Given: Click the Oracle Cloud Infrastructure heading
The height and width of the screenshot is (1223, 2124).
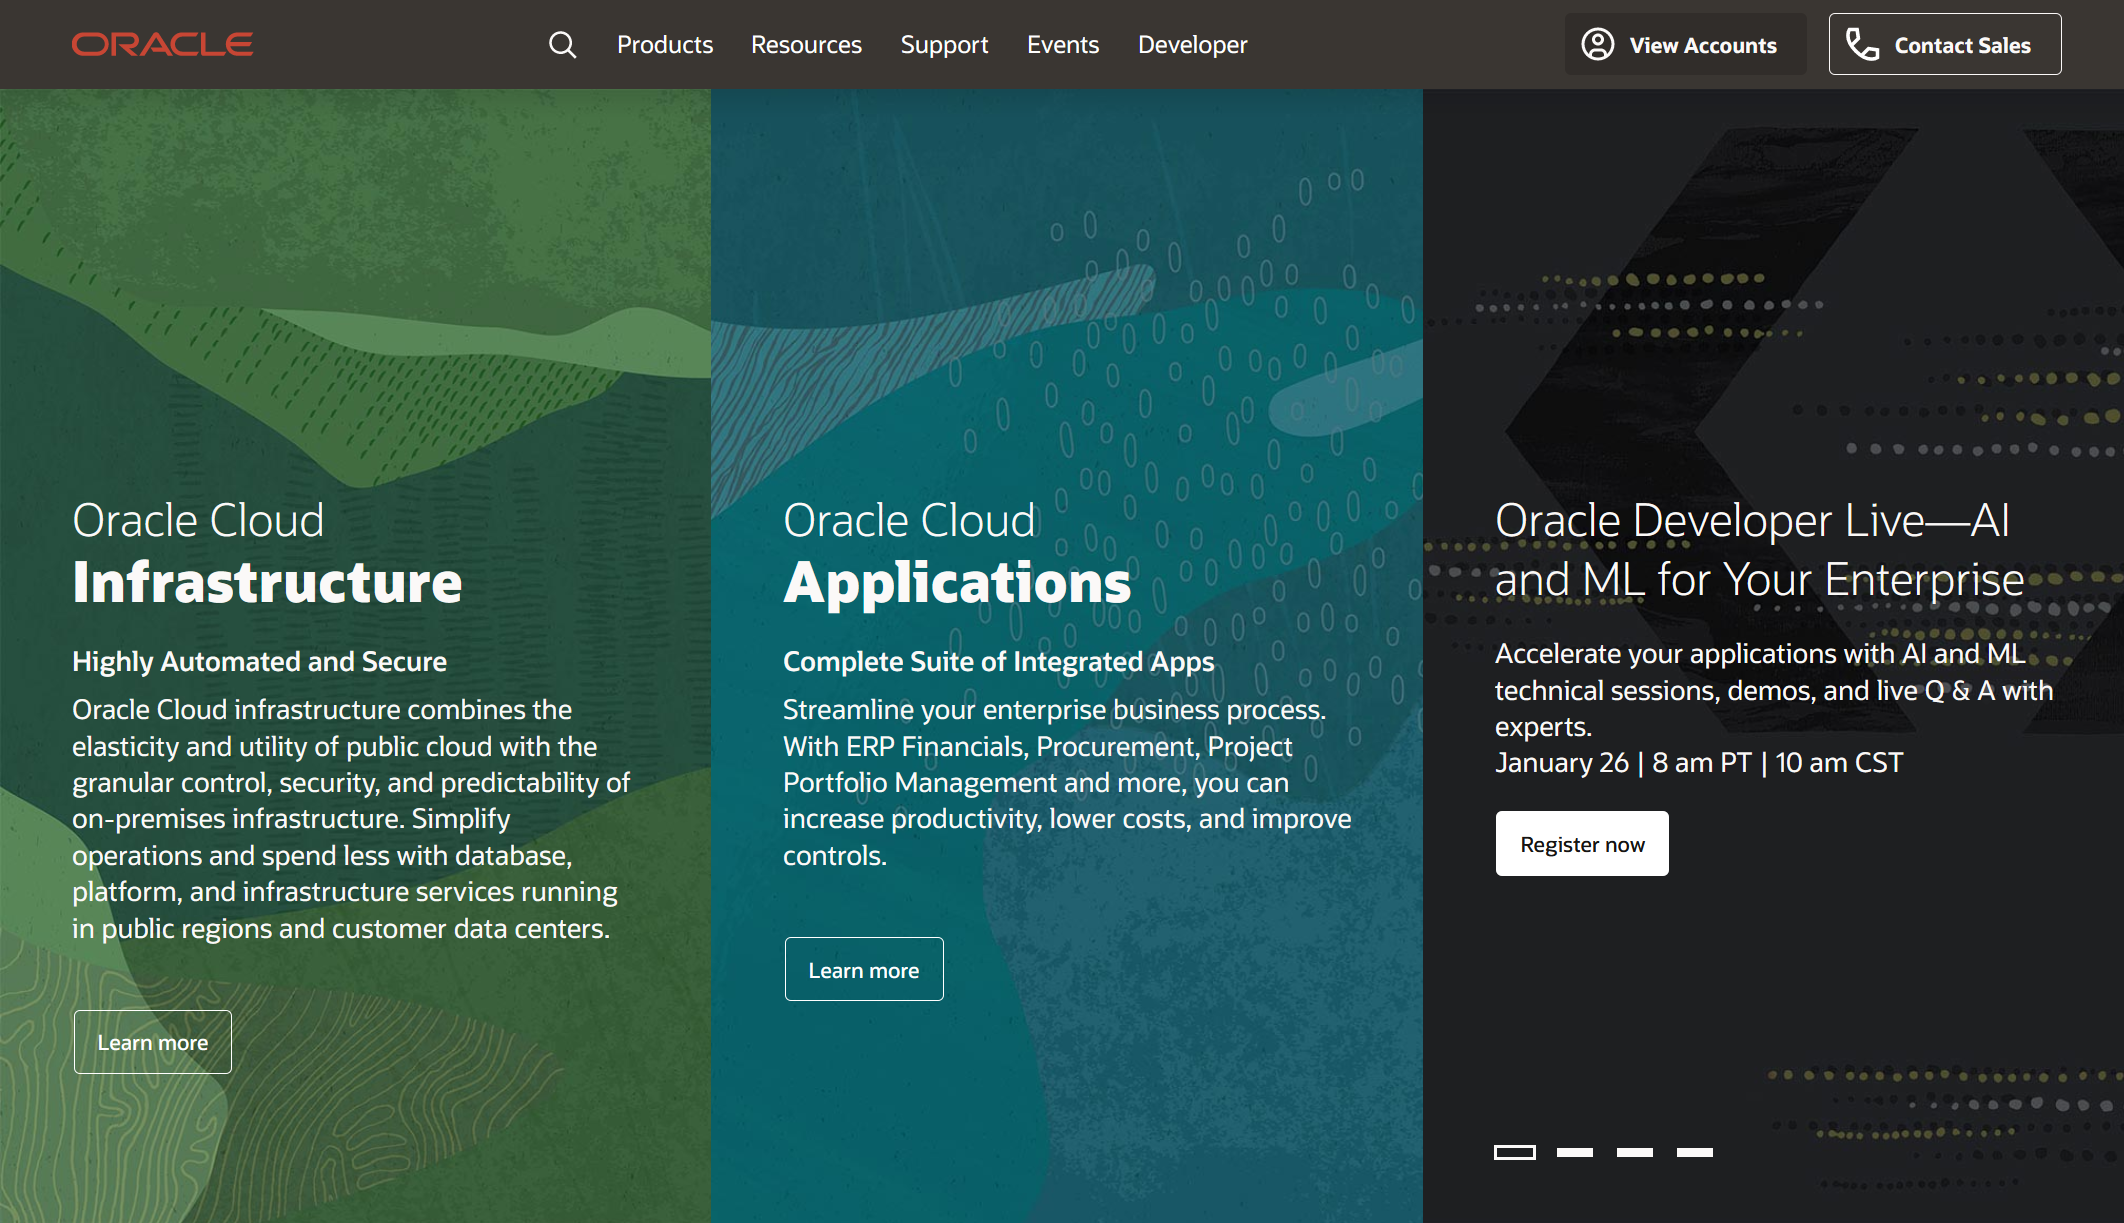Looking at the screenshot, I should tap(267, 553).
